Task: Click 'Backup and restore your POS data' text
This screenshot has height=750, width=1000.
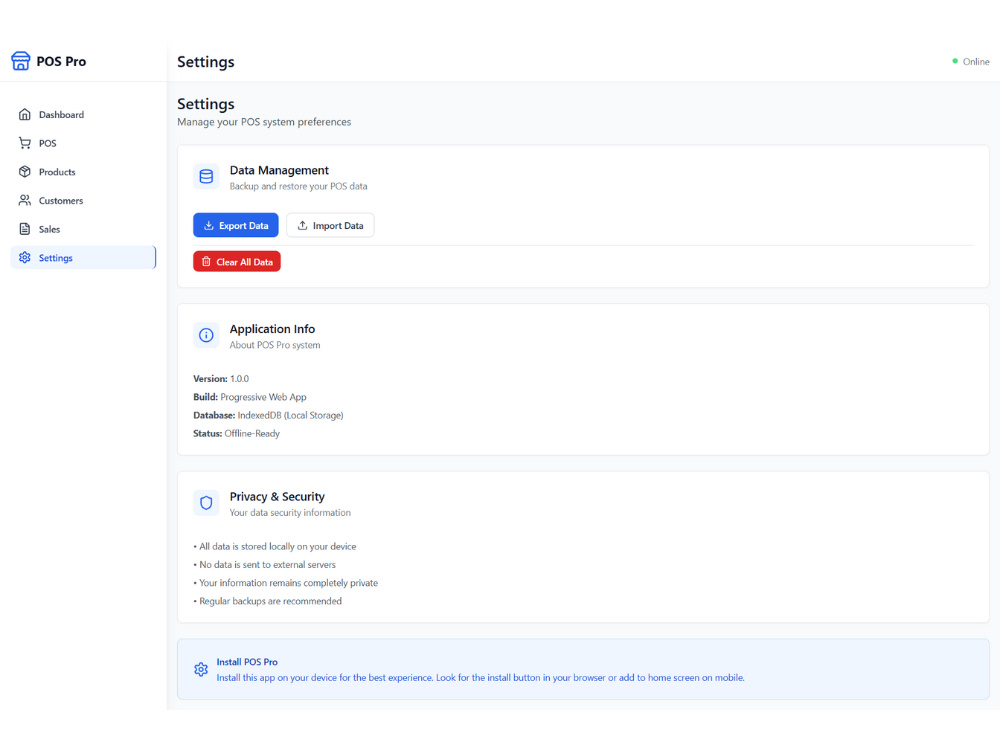Action: 298,186
